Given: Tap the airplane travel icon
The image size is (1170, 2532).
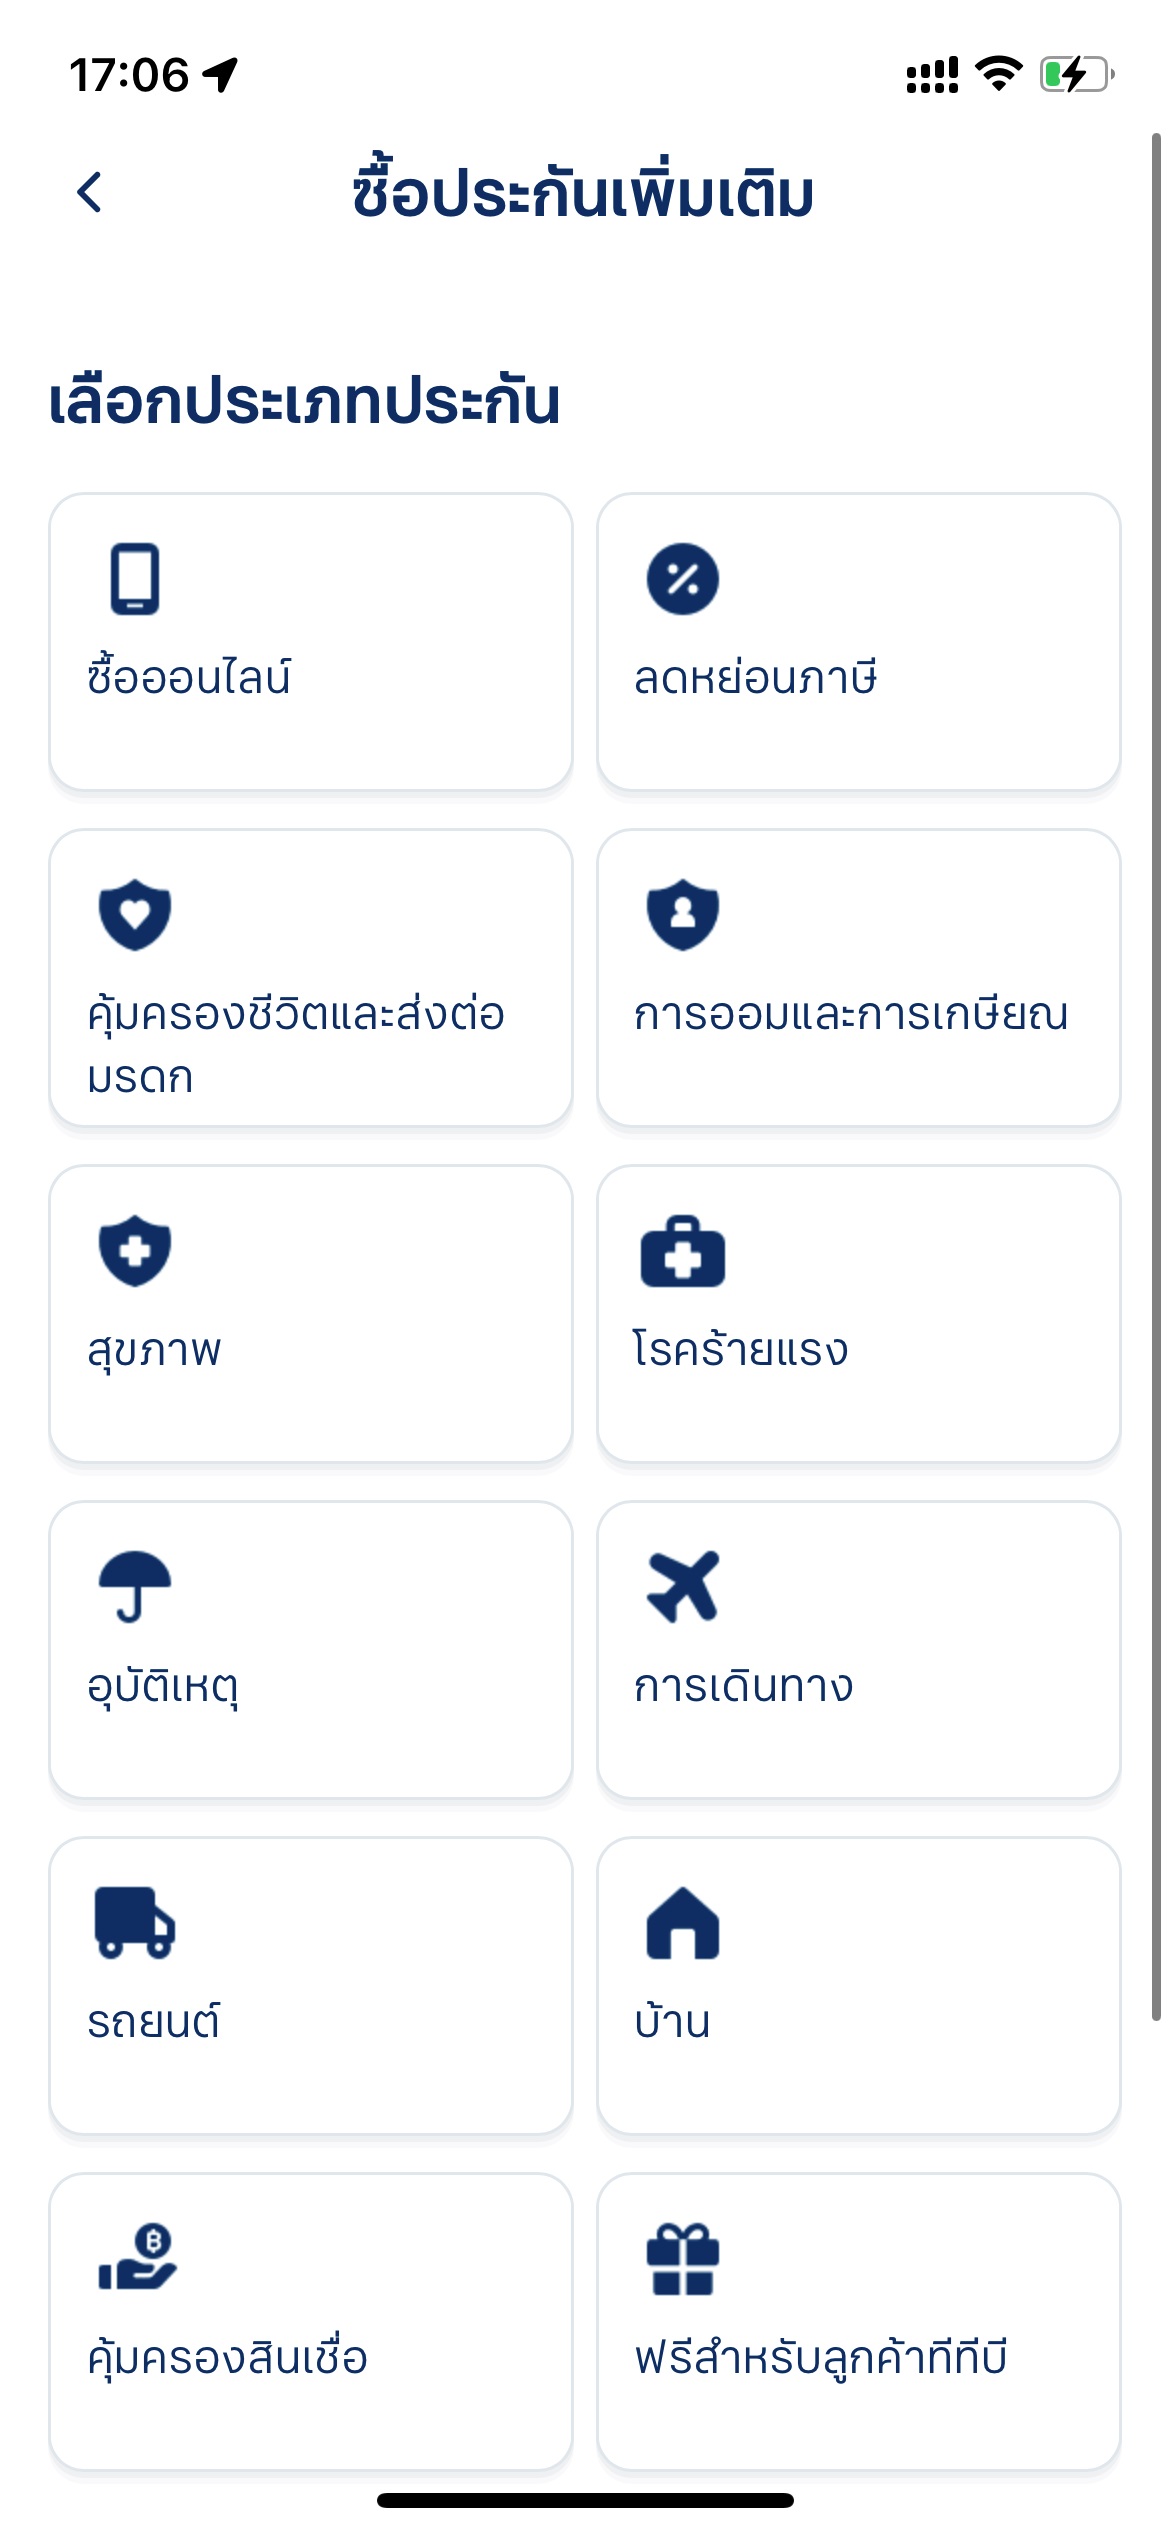Looking at the screenshot, I should click(683, 1586).
